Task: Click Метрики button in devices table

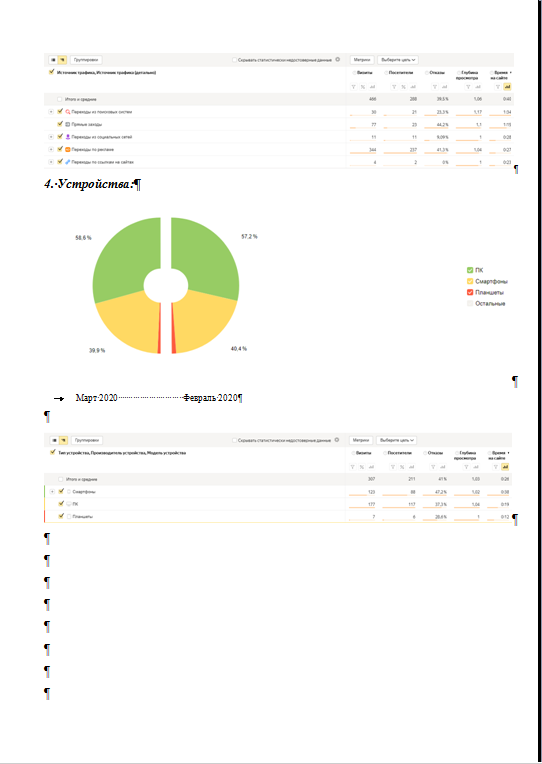Action: point(361,440)
